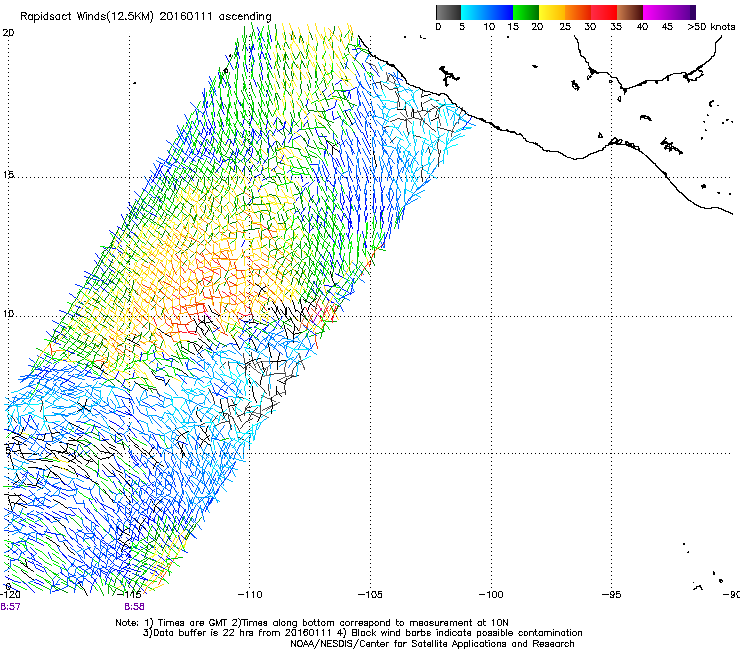Click the green 15-20 knots legend segment

tap(526, 12)
